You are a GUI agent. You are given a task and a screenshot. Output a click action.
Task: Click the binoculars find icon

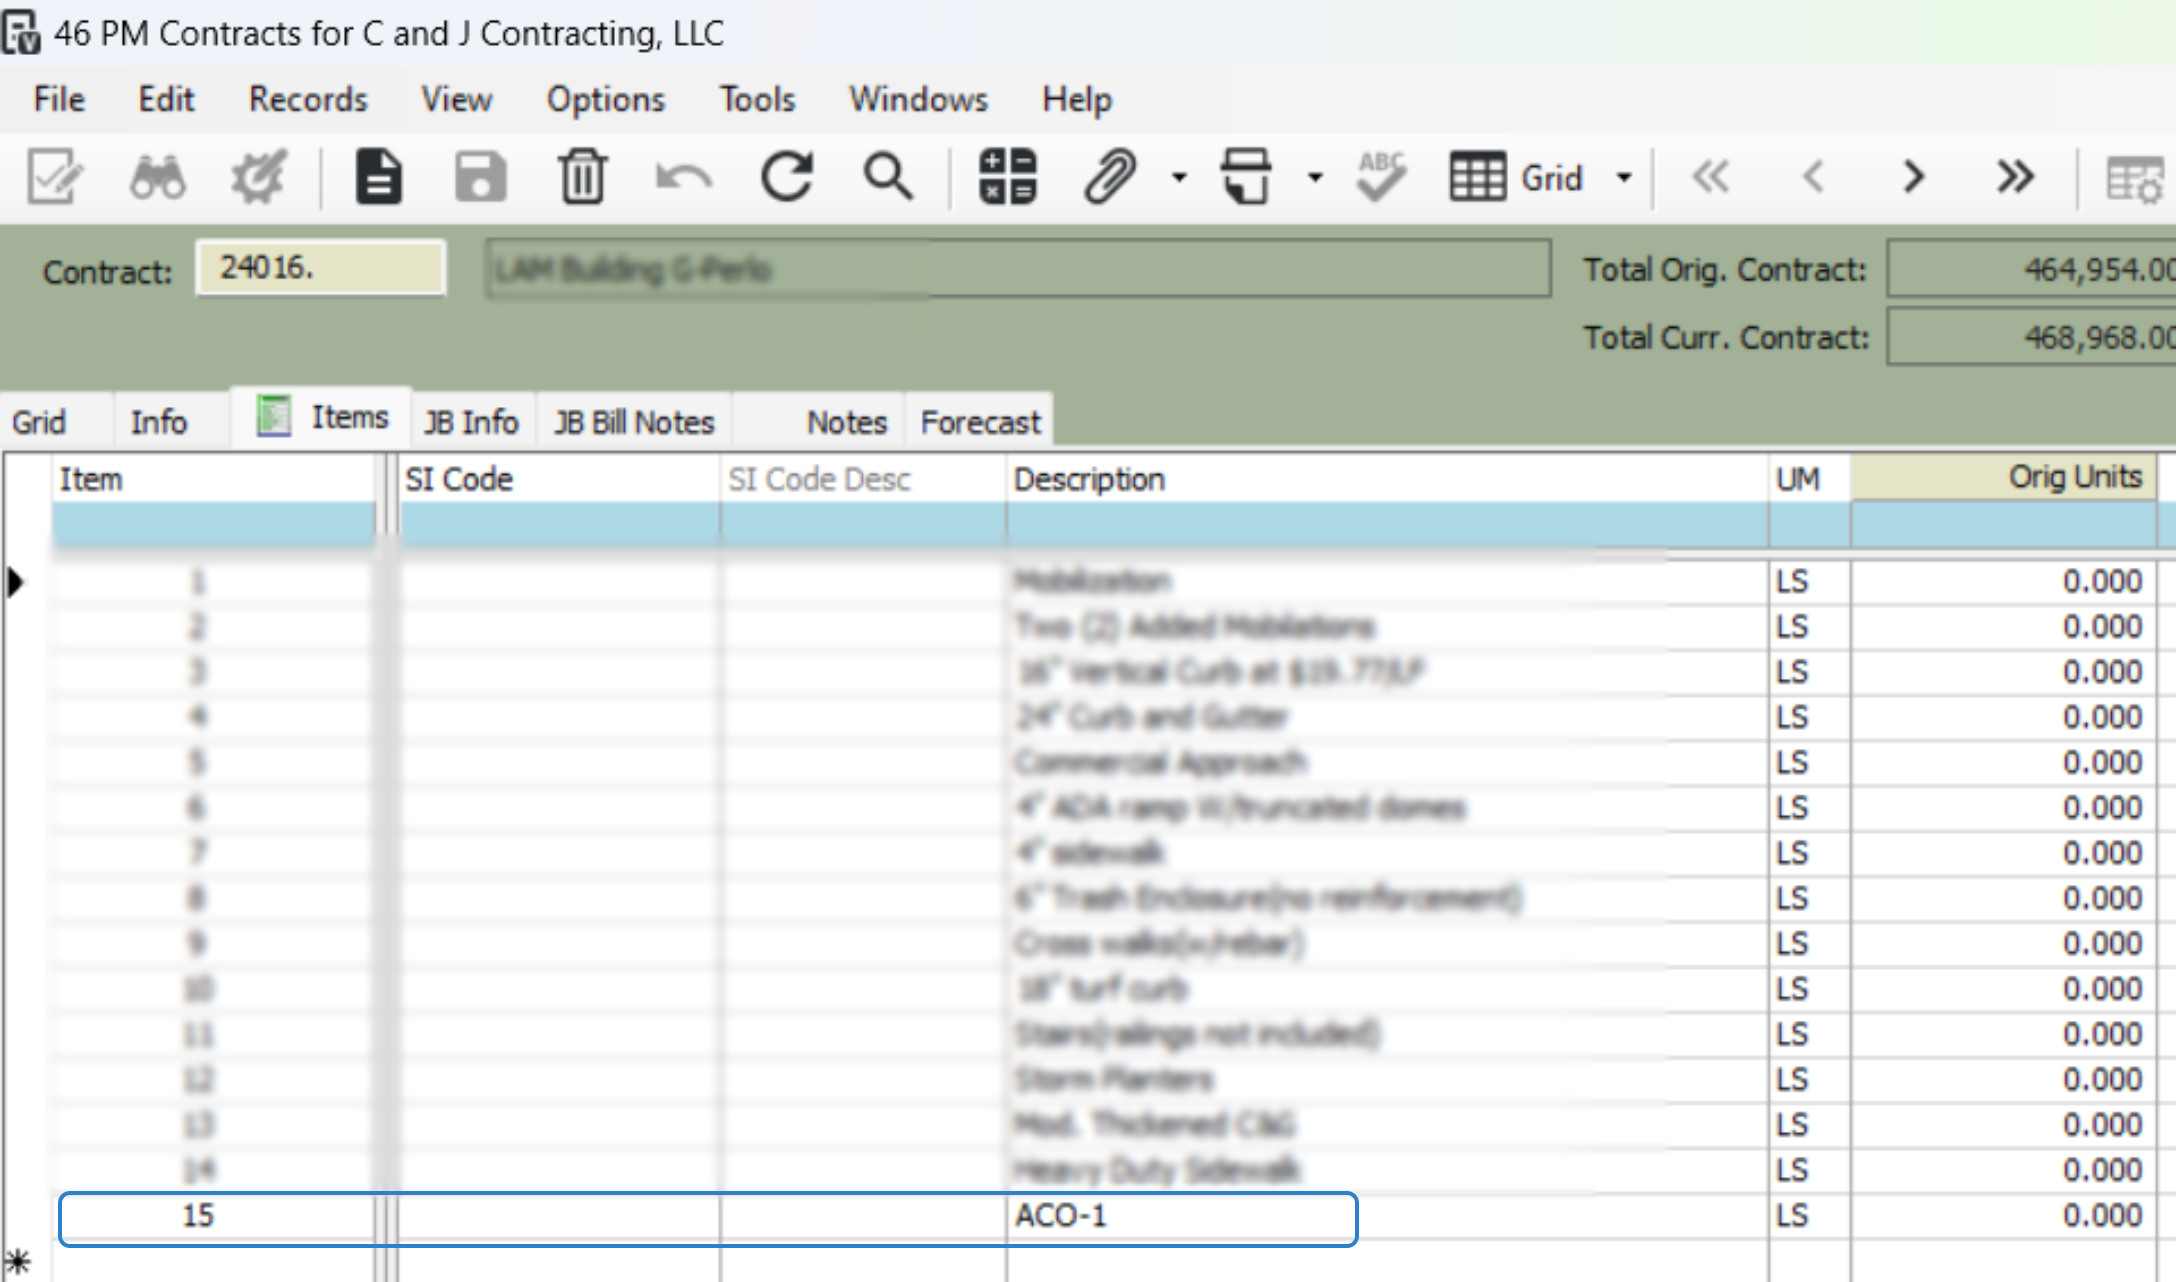(157, 178)
